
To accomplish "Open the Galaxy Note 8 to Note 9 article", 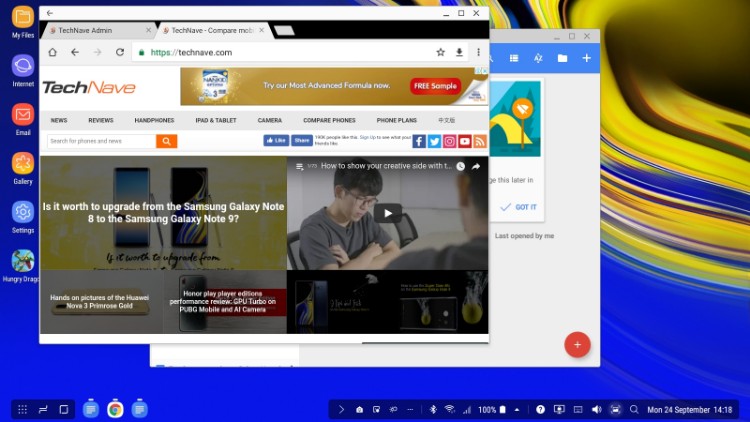I will tap(163, 213).
